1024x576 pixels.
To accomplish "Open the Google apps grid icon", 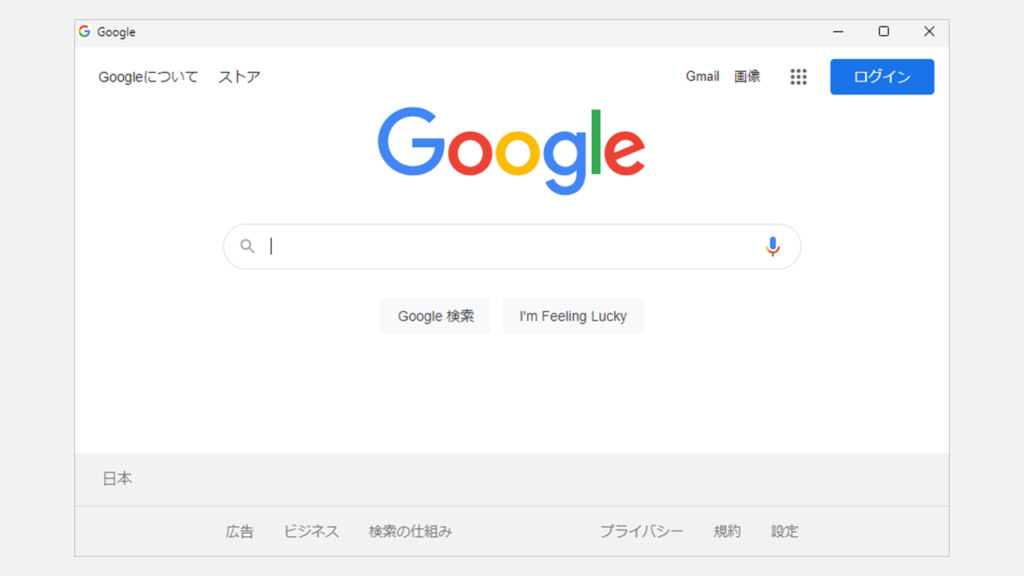I will 798,77.
